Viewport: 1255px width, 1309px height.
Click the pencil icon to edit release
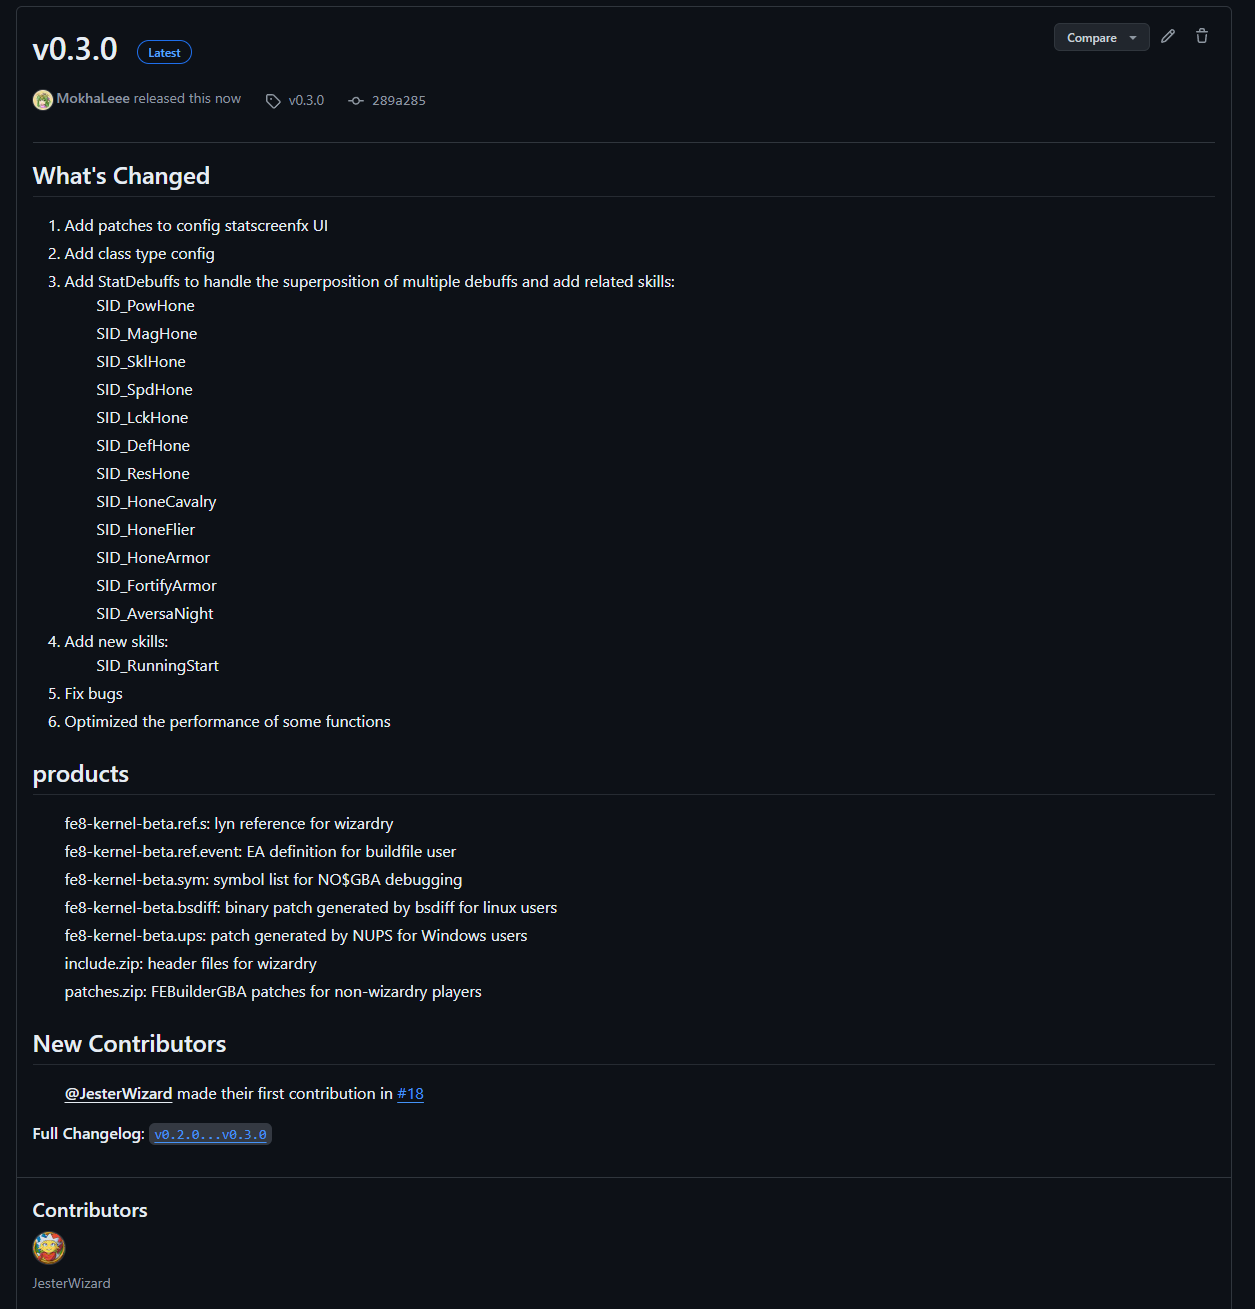(x=1168, y=37)
